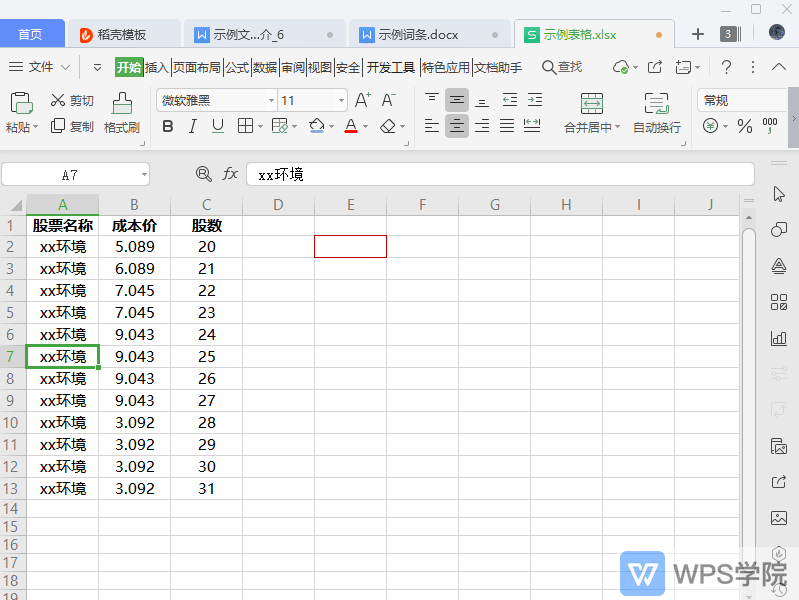Expand the Name Box dropdown arrow

(144, 174)
